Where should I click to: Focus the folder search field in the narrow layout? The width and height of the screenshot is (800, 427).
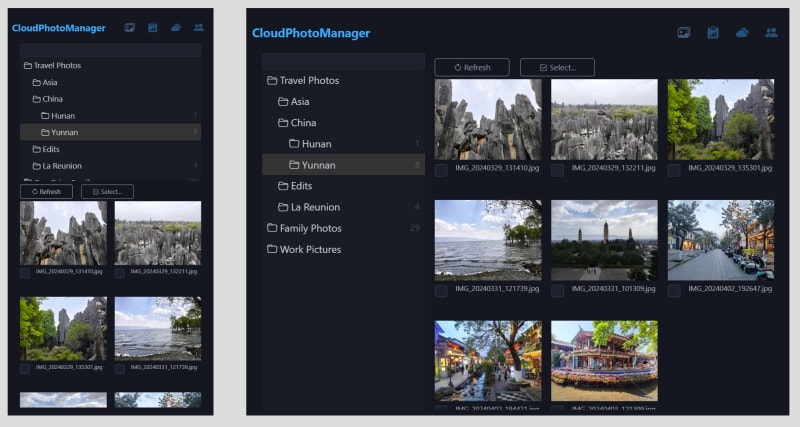click(110, 50)
